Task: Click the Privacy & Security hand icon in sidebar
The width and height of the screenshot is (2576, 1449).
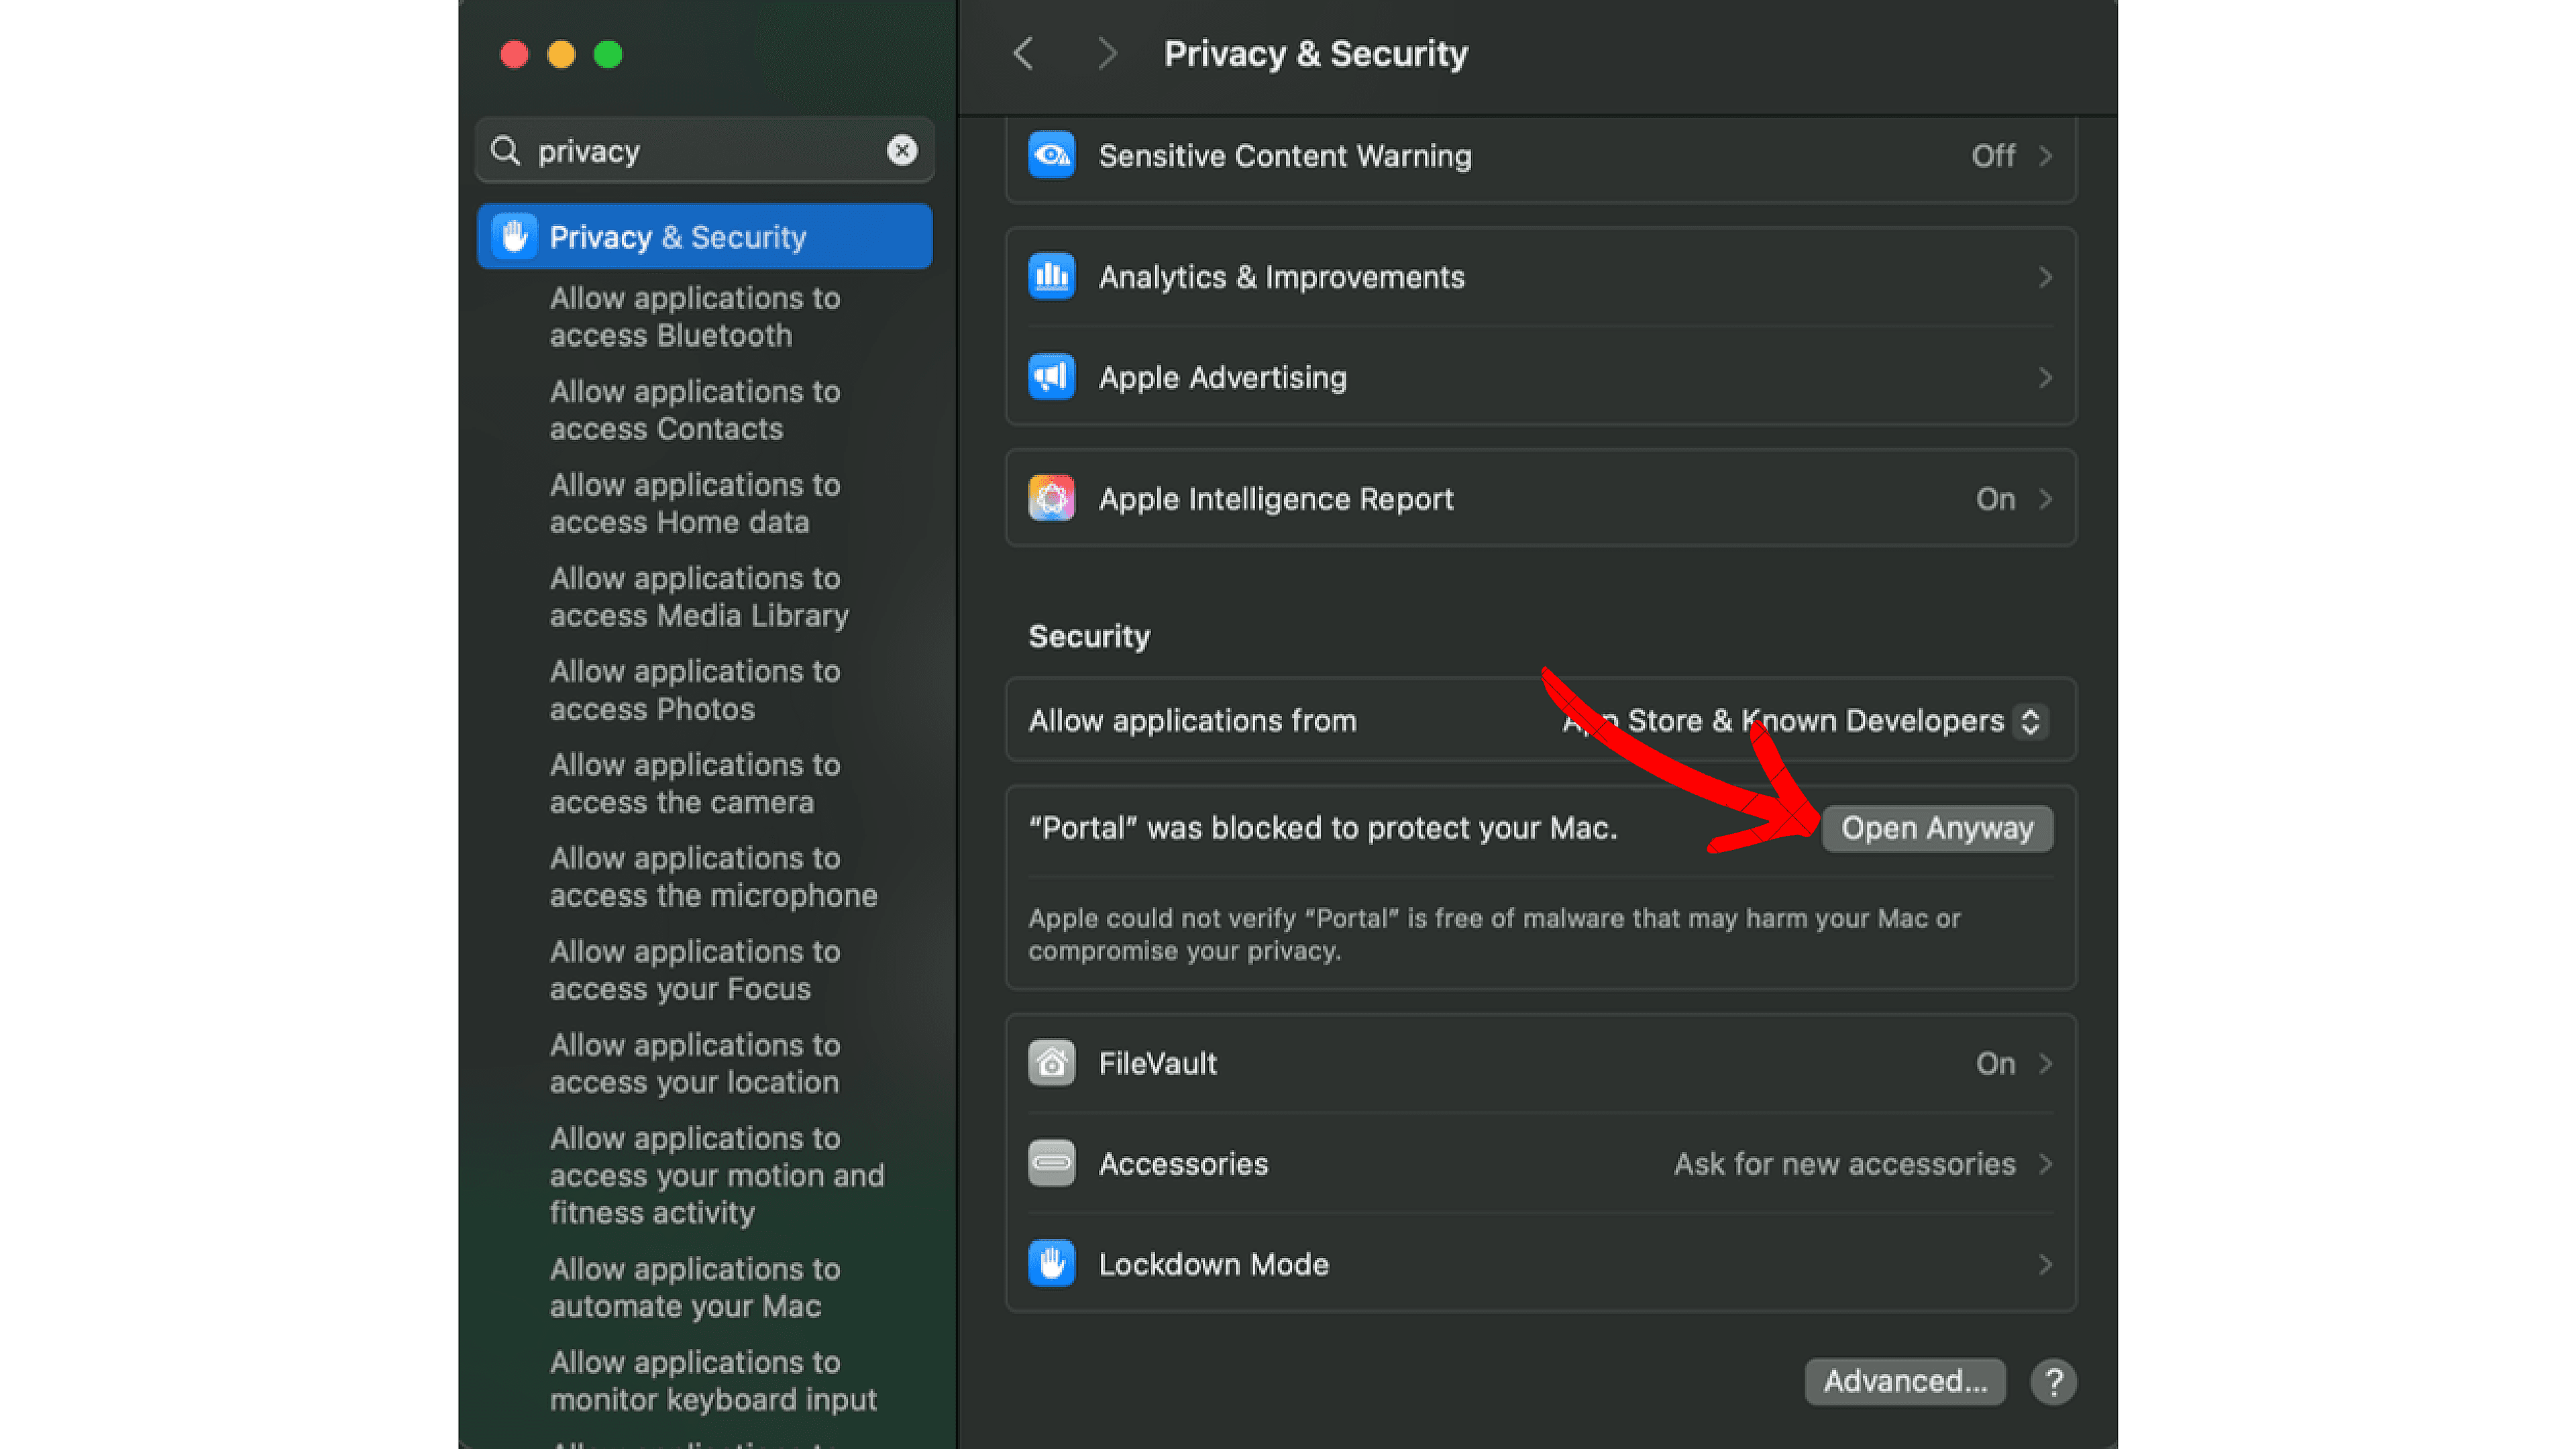Action: (x=514, y=237)
